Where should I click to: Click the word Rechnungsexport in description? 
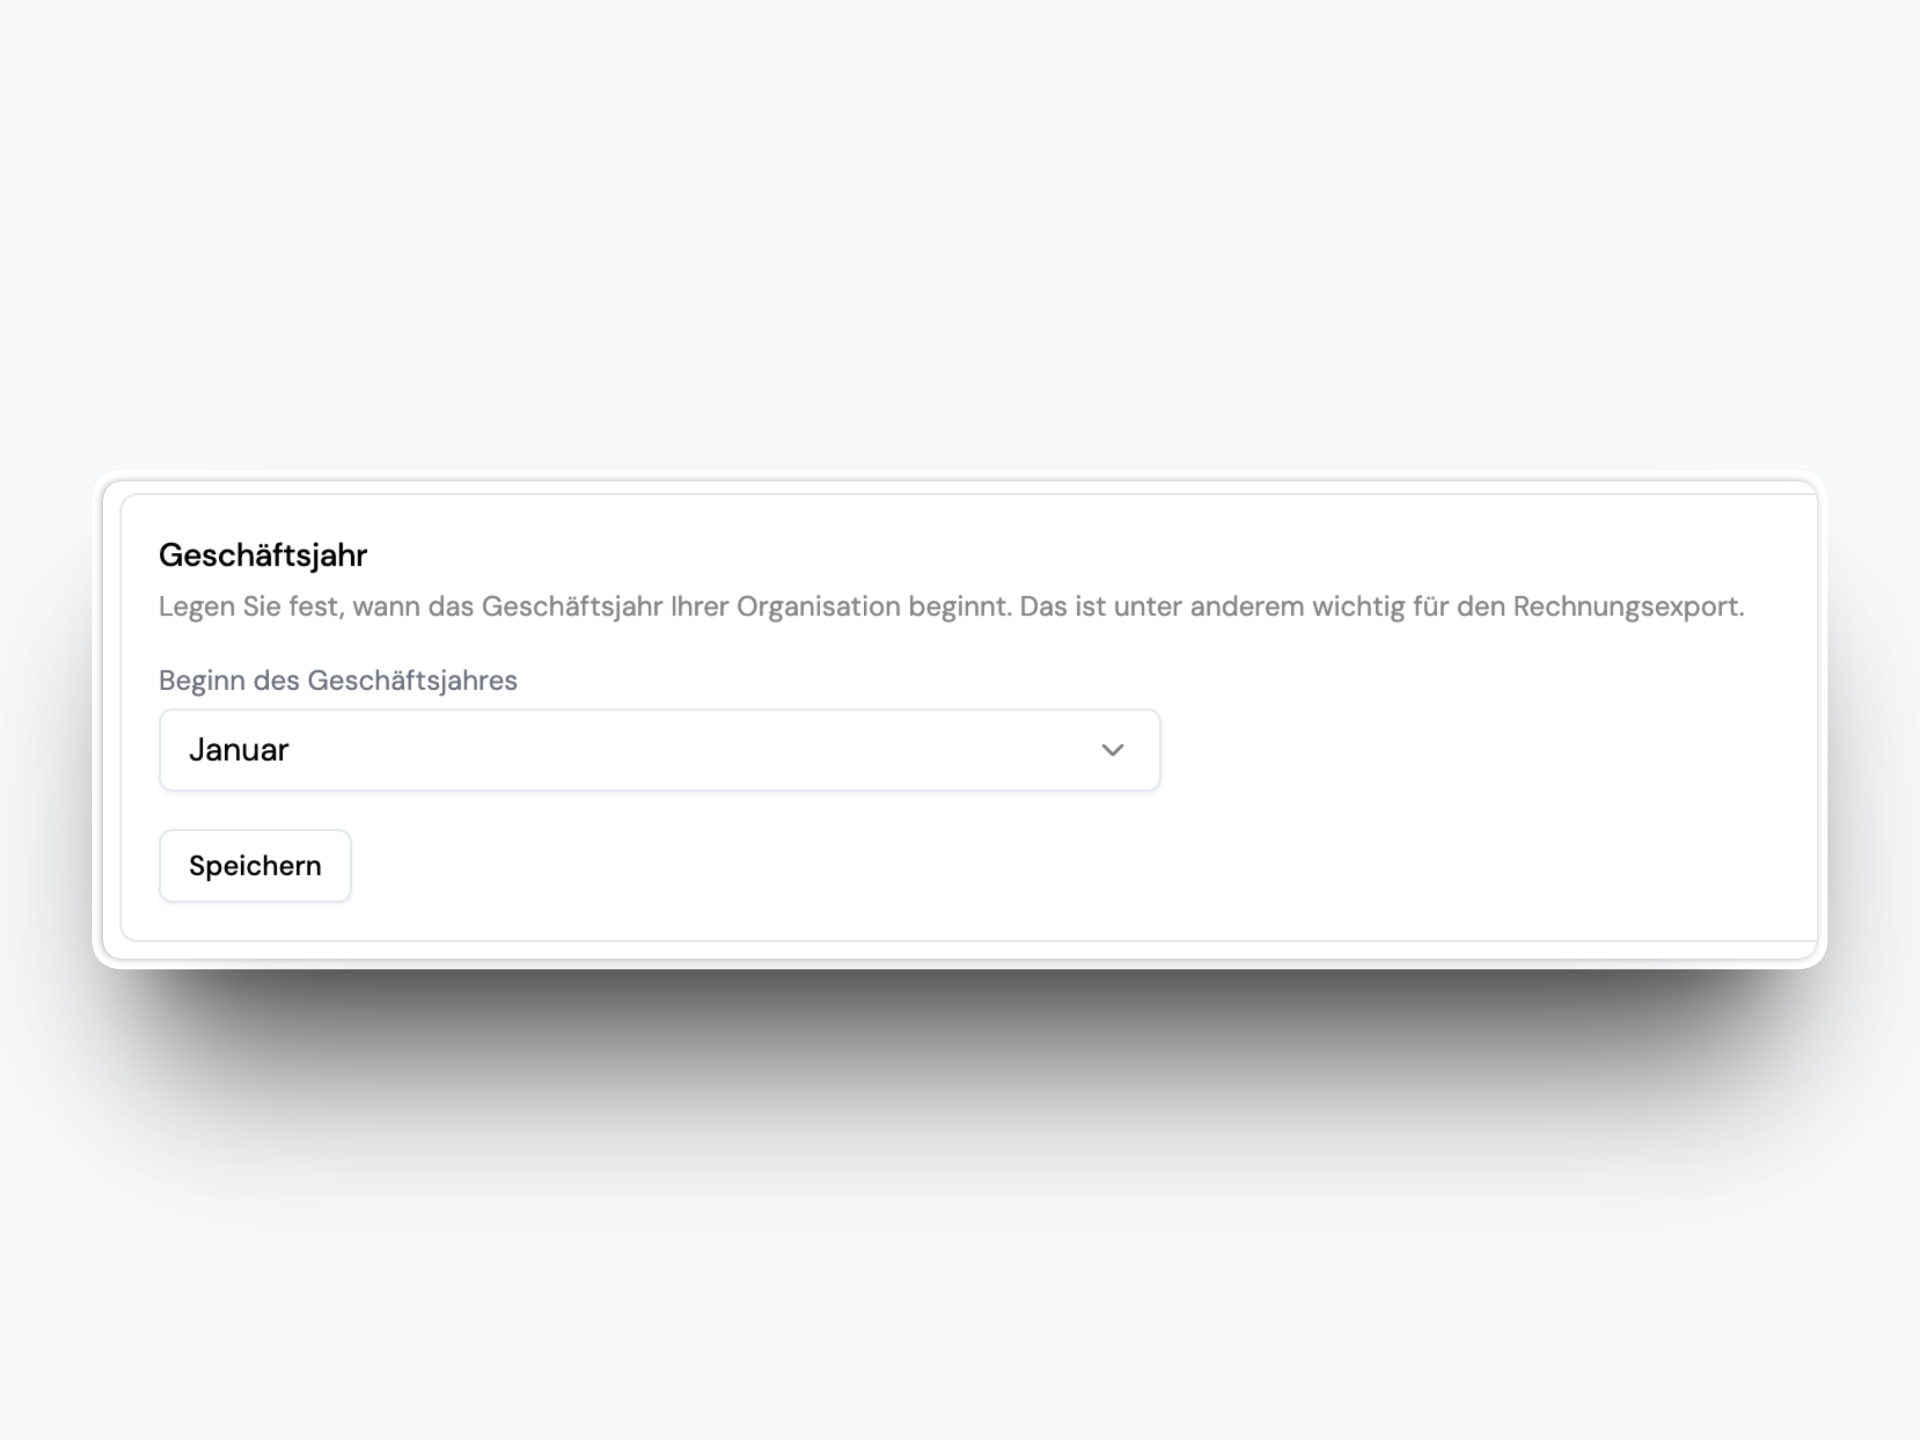click(x=1627, y=607)
